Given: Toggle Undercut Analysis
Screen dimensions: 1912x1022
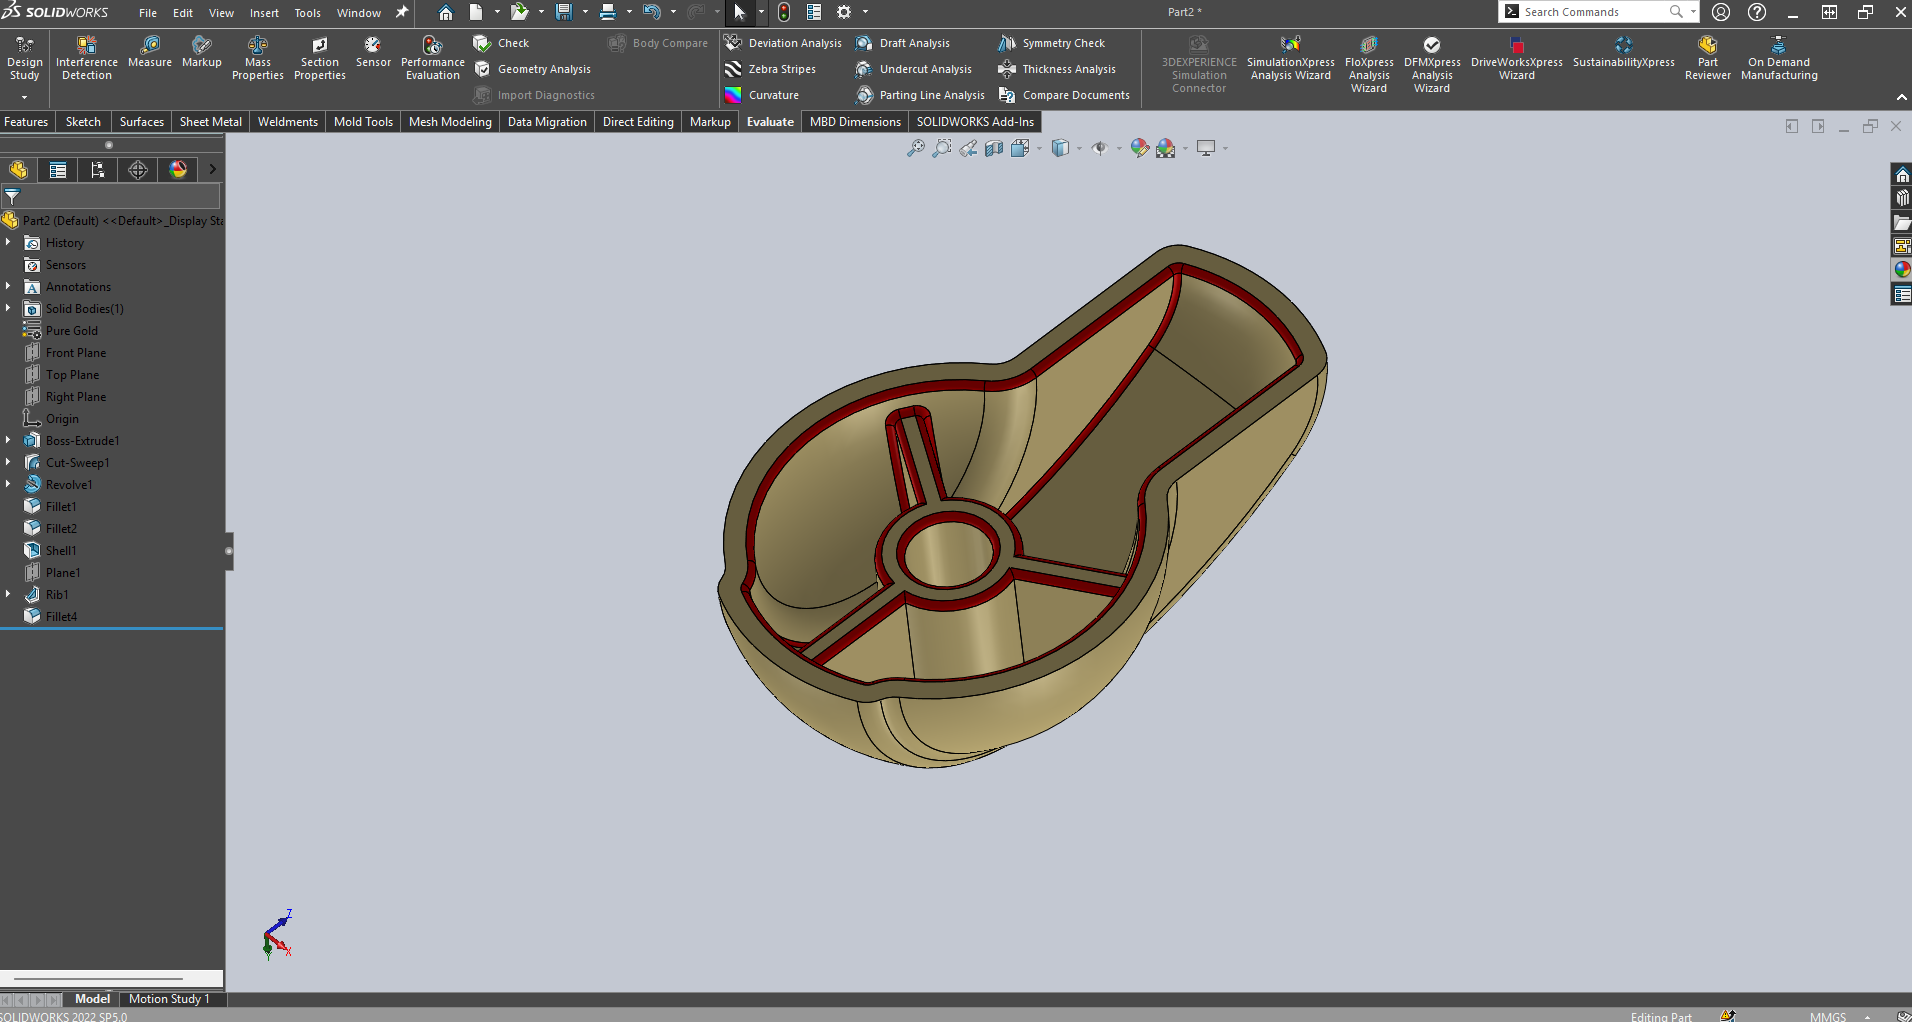Looking at the screenshot, I should (x=914, y=69).
